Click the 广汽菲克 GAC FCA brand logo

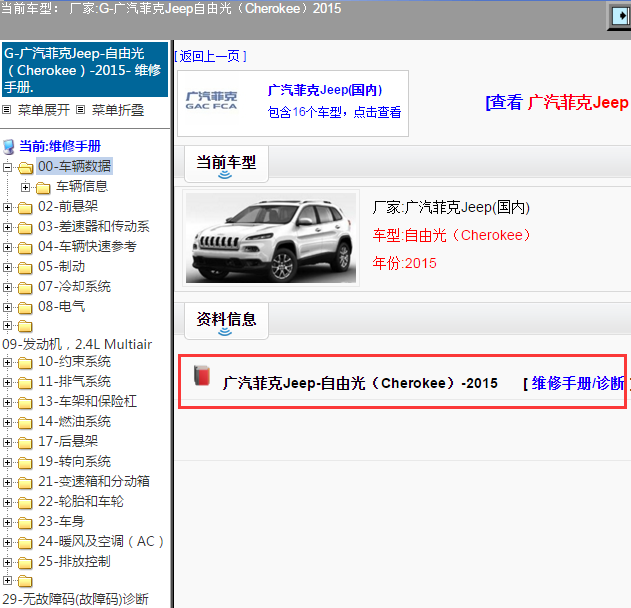point(211,101)
